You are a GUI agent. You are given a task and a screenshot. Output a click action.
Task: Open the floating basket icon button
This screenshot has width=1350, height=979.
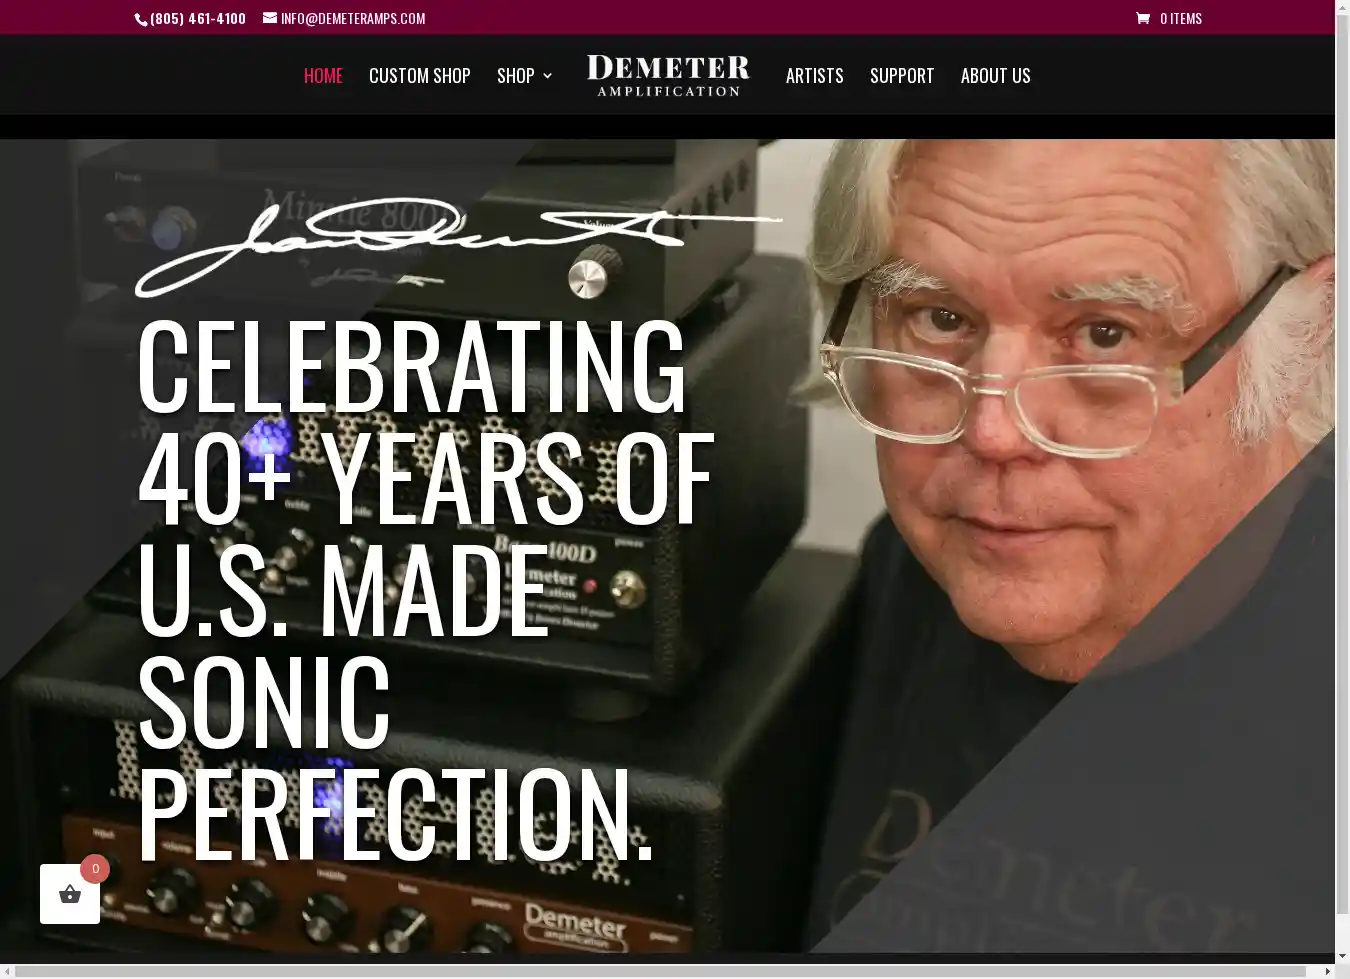pyautogui.click(x=70, y=894)
